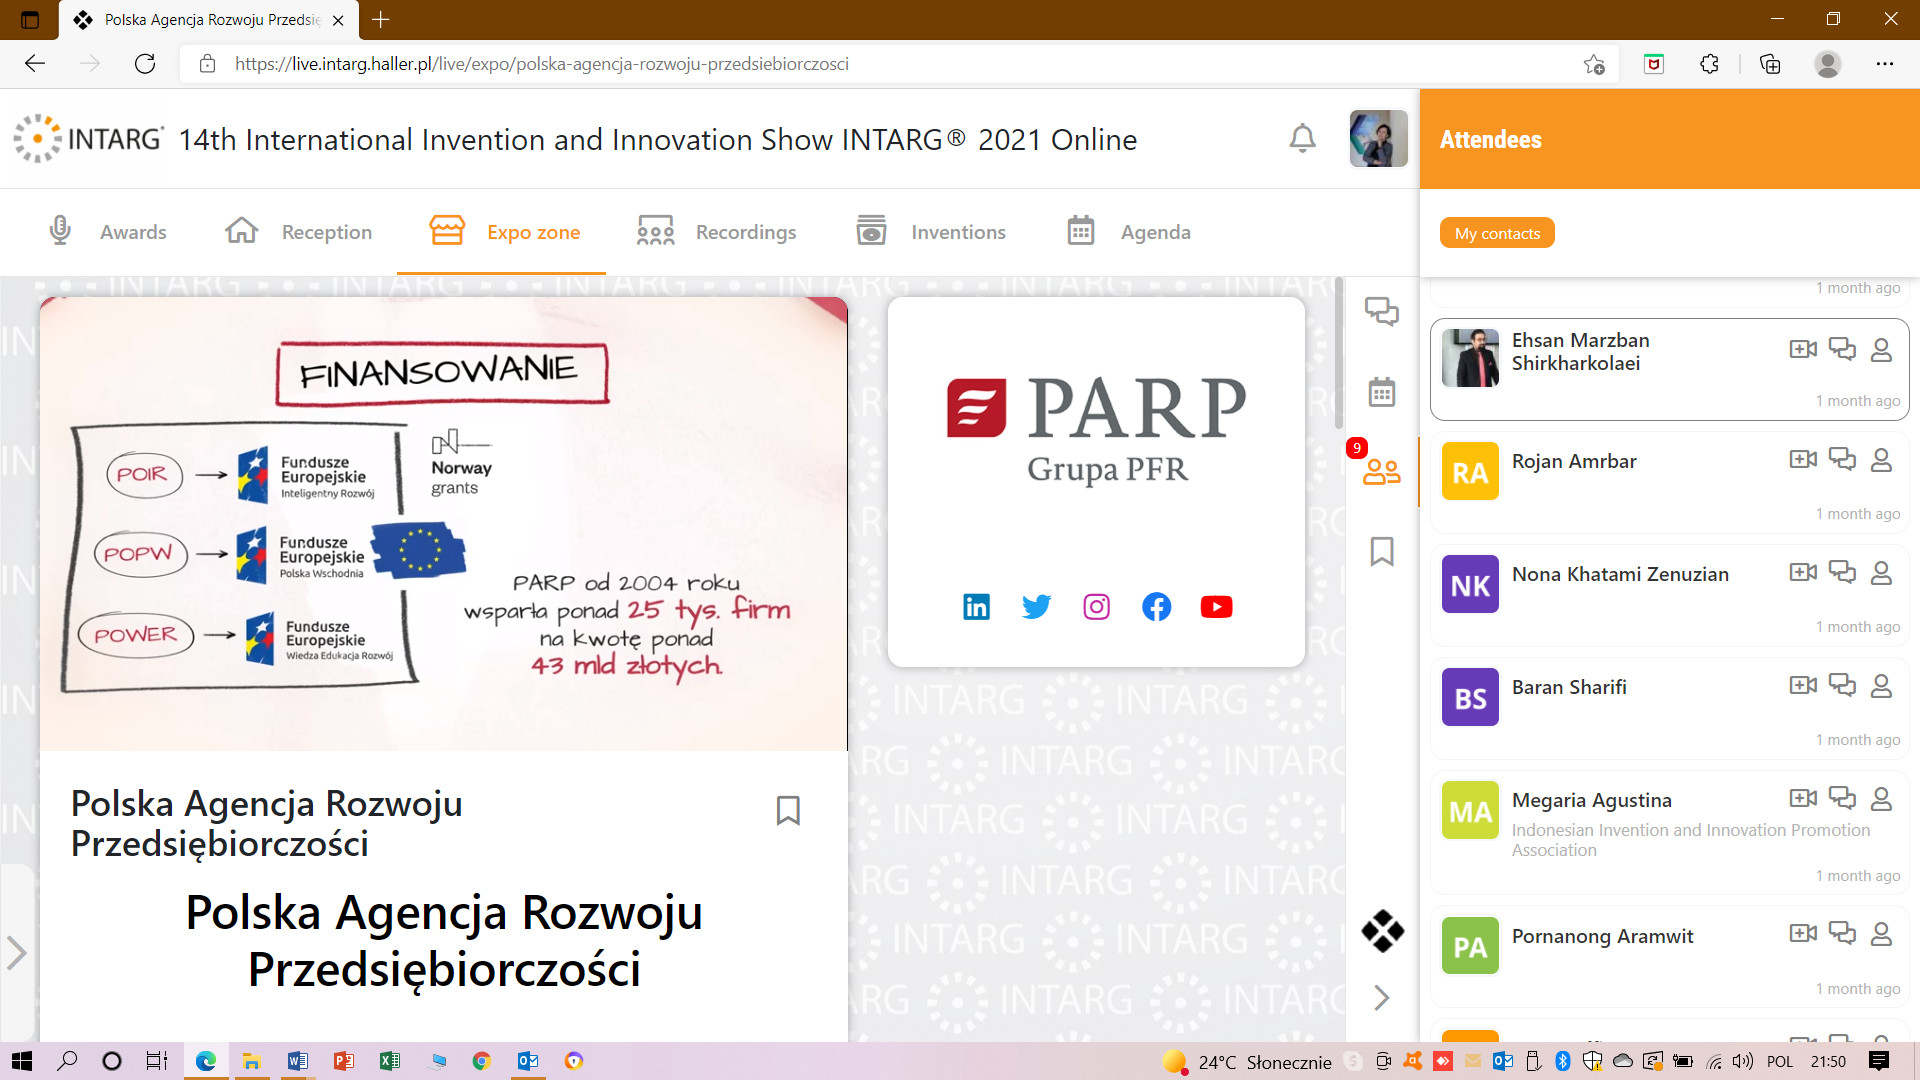Start chat with Ehsan Marzban Shirkharkolaei

point(1842,349)
